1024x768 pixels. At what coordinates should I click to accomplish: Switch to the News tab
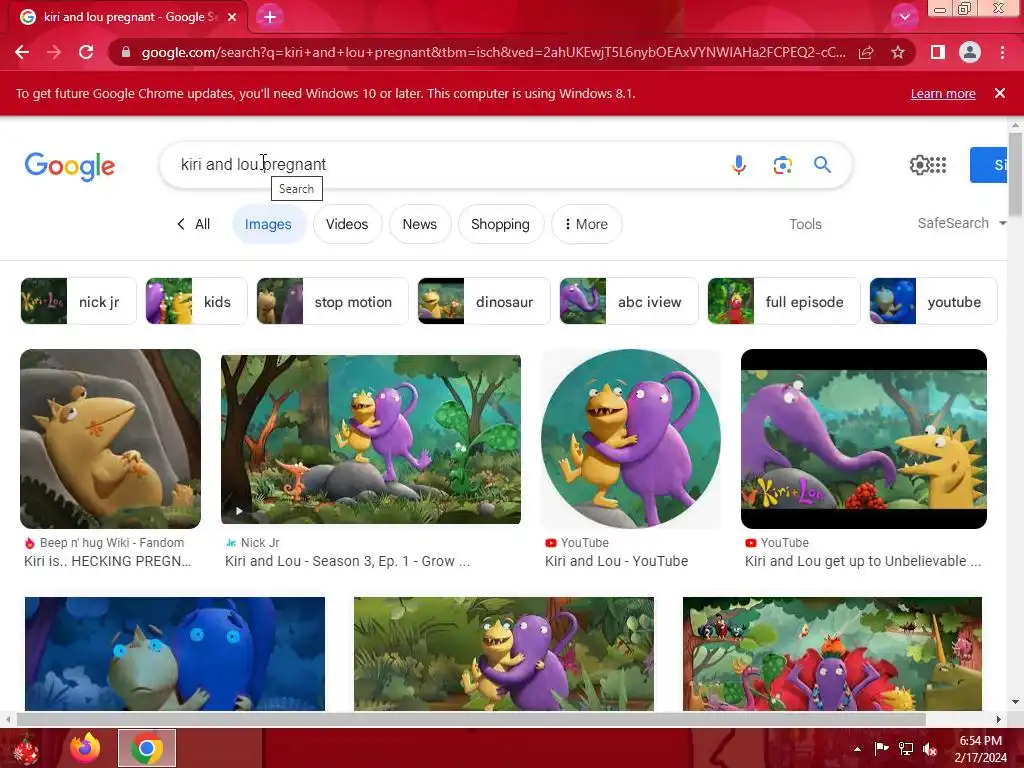[x=420, y=224]
